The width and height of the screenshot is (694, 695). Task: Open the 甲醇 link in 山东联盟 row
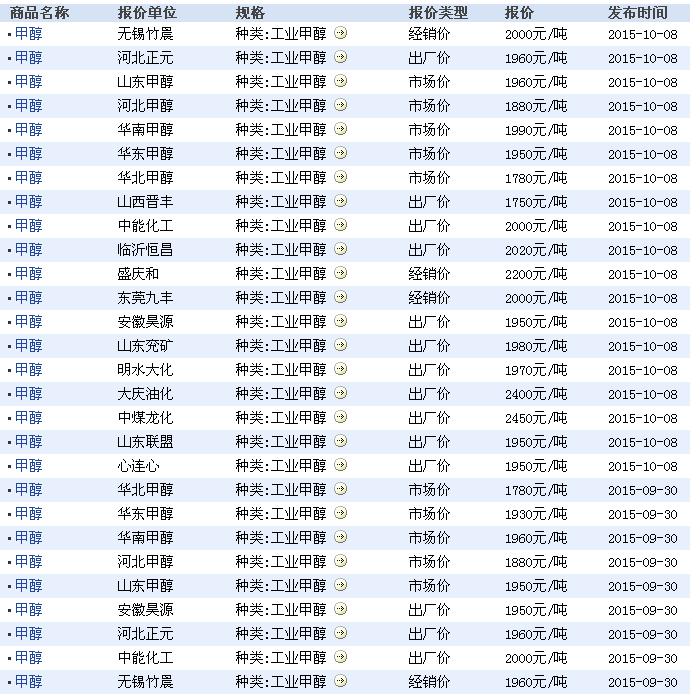coord(29,441)
